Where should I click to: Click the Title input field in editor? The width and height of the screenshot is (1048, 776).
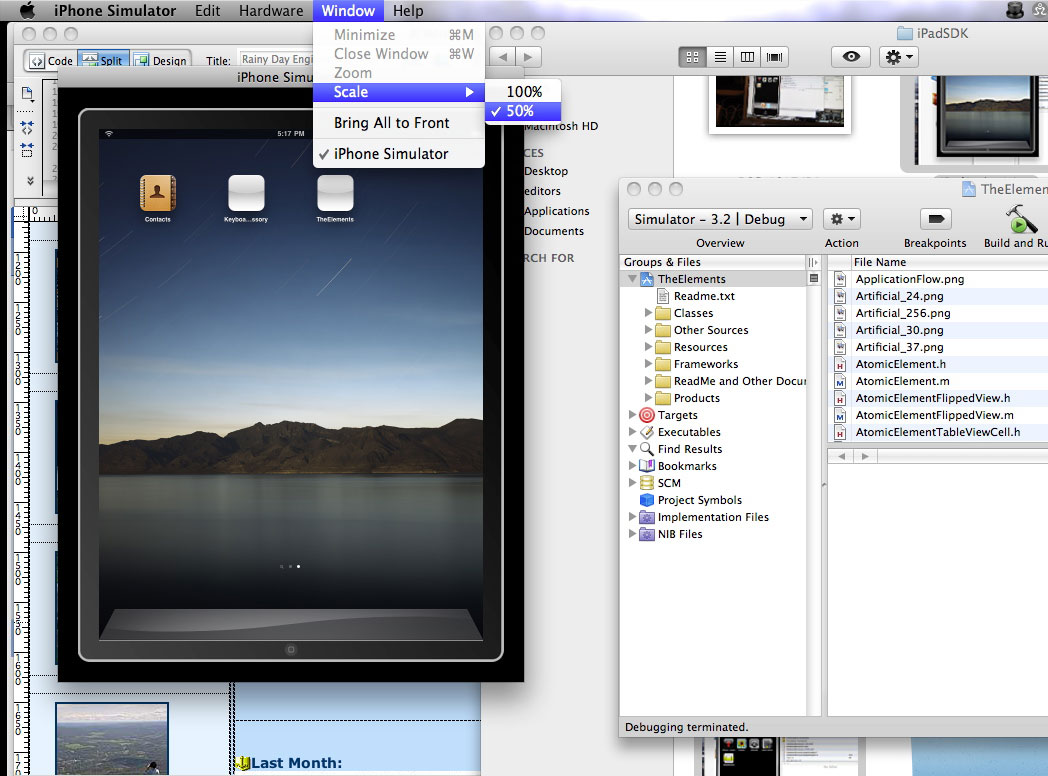pos(276,59)
